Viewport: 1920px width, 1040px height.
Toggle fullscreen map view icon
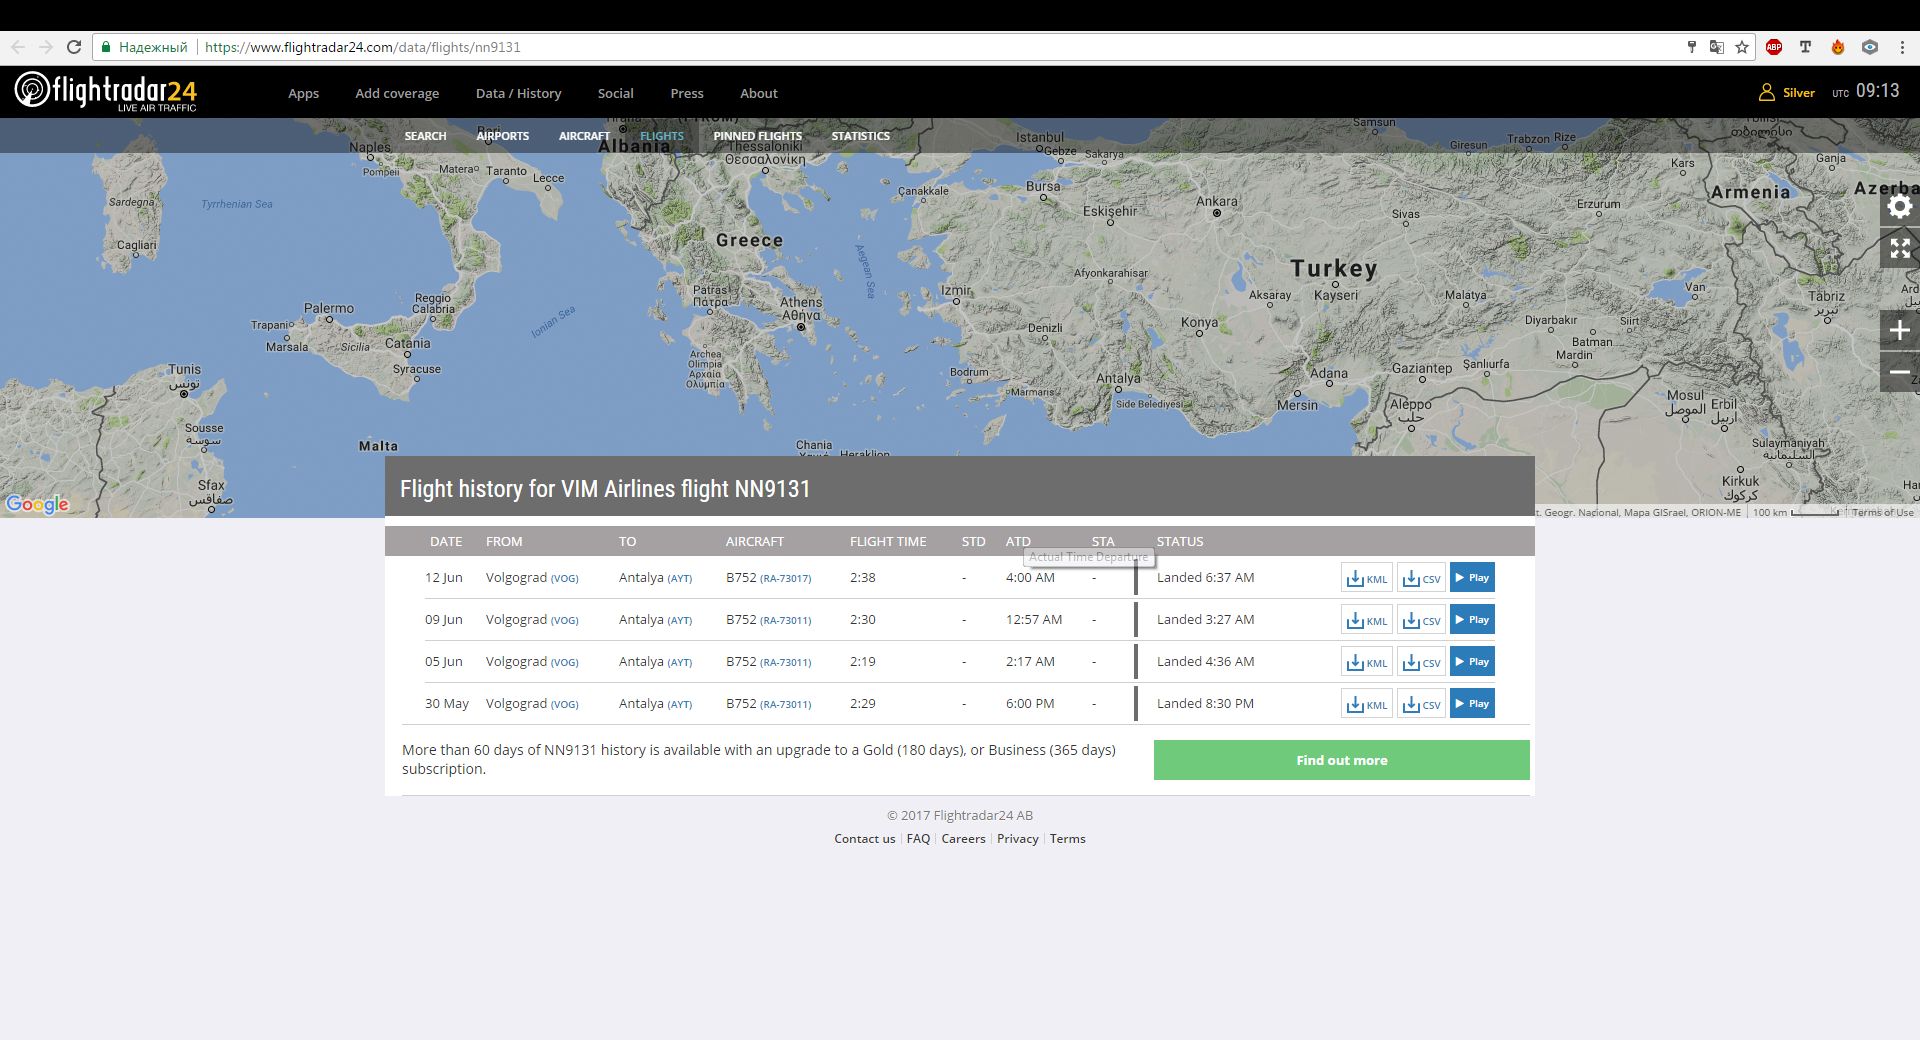click(1899, 248)
